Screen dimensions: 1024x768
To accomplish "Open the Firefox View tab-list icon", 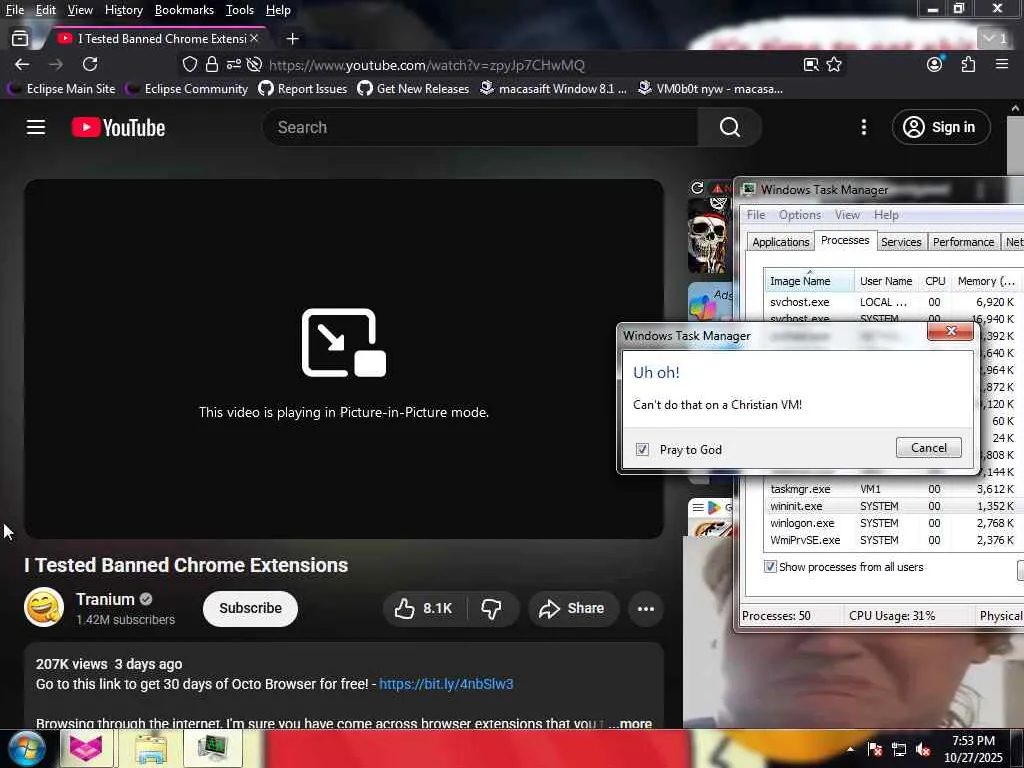I will [20, 39].
